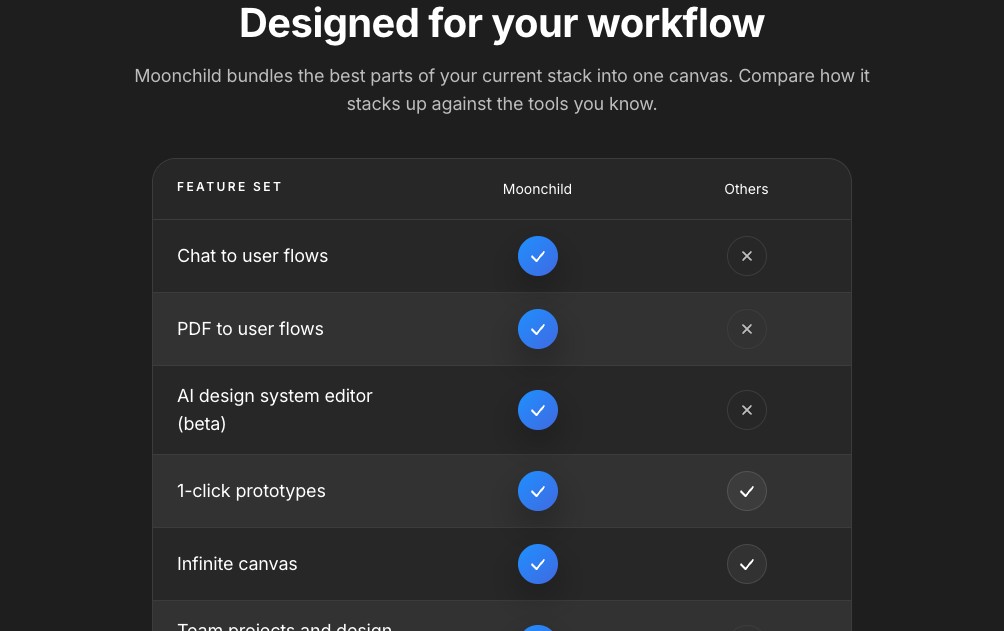
Task: Click the Infinite canvas checkmark under Moonchild
Action: pos(538,564)
